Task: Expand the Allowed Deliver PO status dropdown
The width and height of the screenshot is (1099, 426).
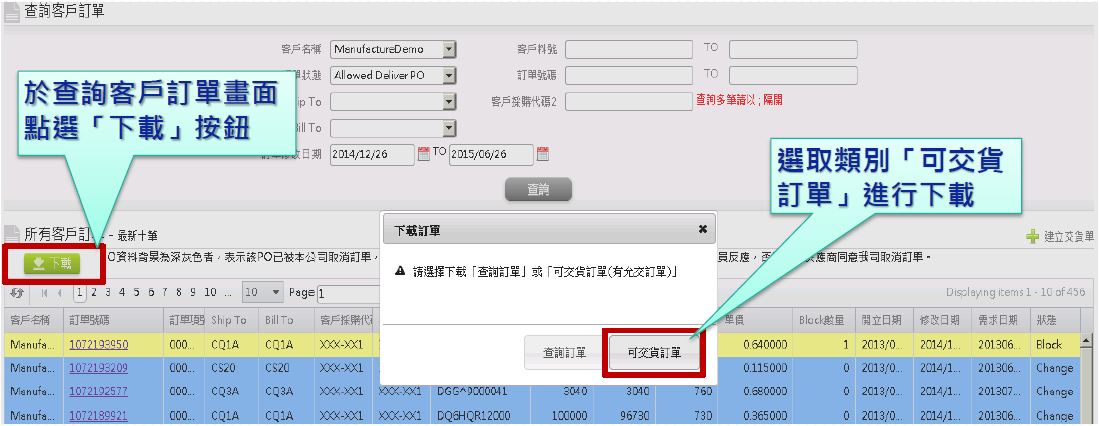Action: (449, 75)
